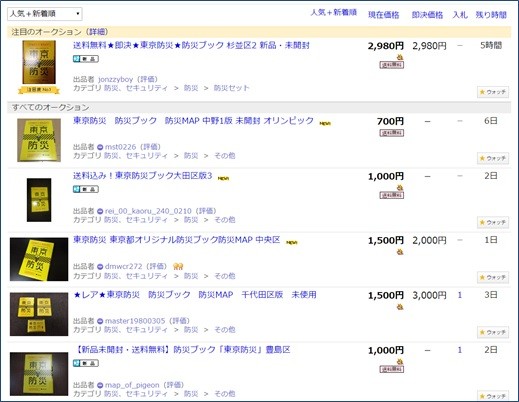Click payment icon under 千代田区版 1,500円 price
The height and width of the screenshot is (402, 519).
pos(400,307)
